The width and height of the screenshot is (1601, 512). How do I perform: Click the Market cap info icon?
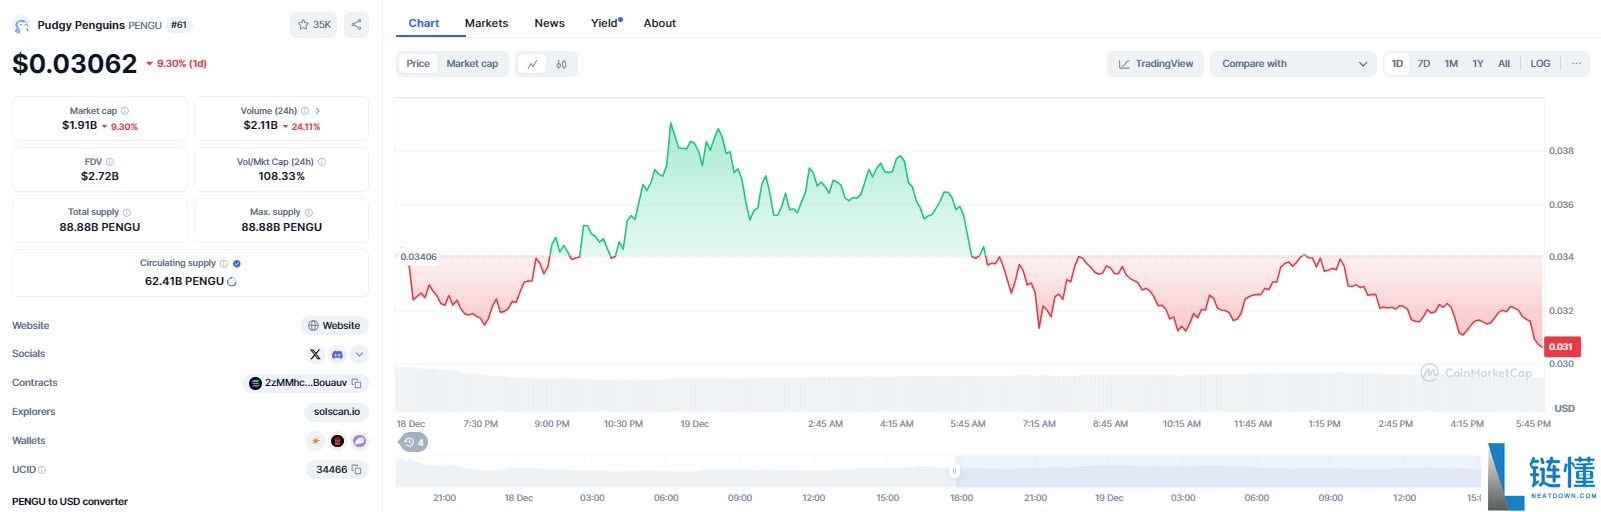click(125, 111)
